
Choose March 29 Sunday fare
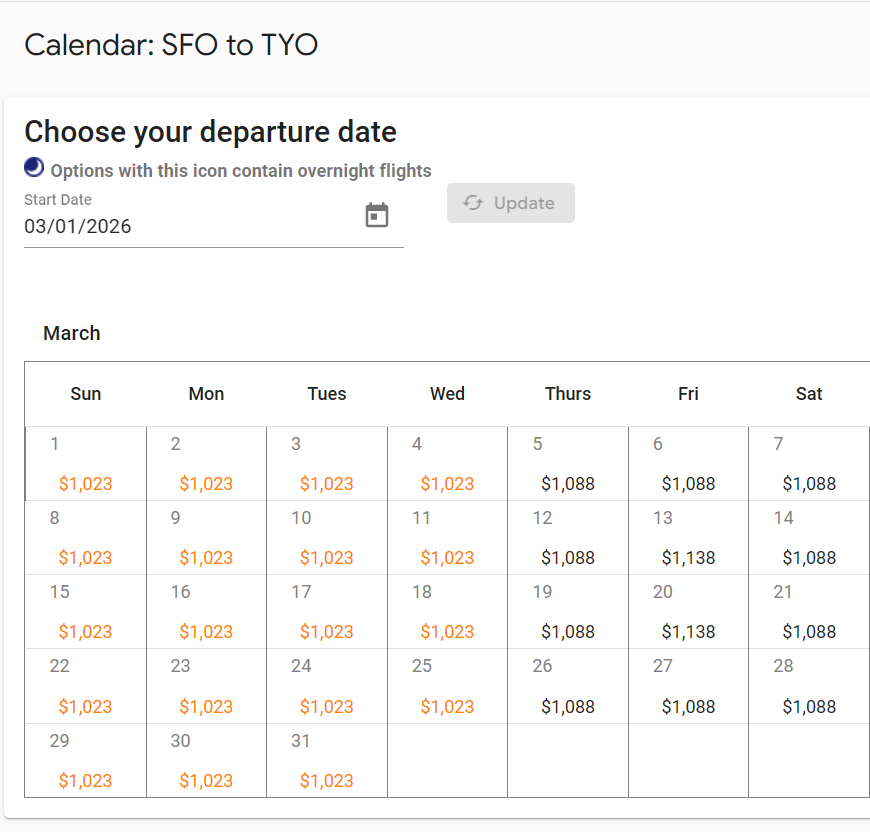click(85, 780)
